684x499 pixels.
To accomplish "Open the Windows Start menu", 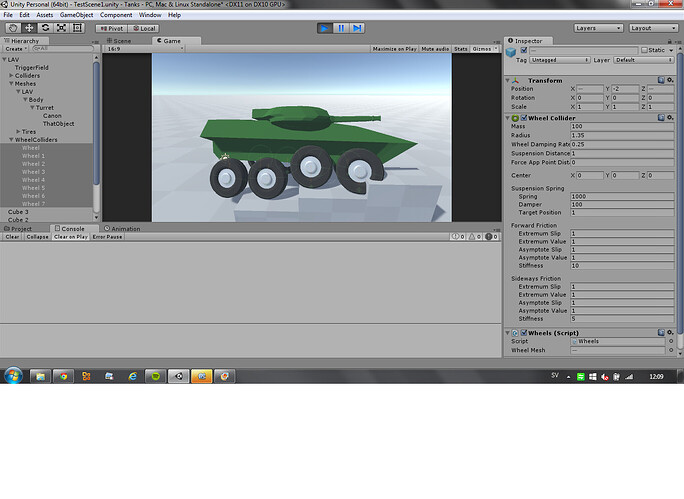I will click(14, 376).
